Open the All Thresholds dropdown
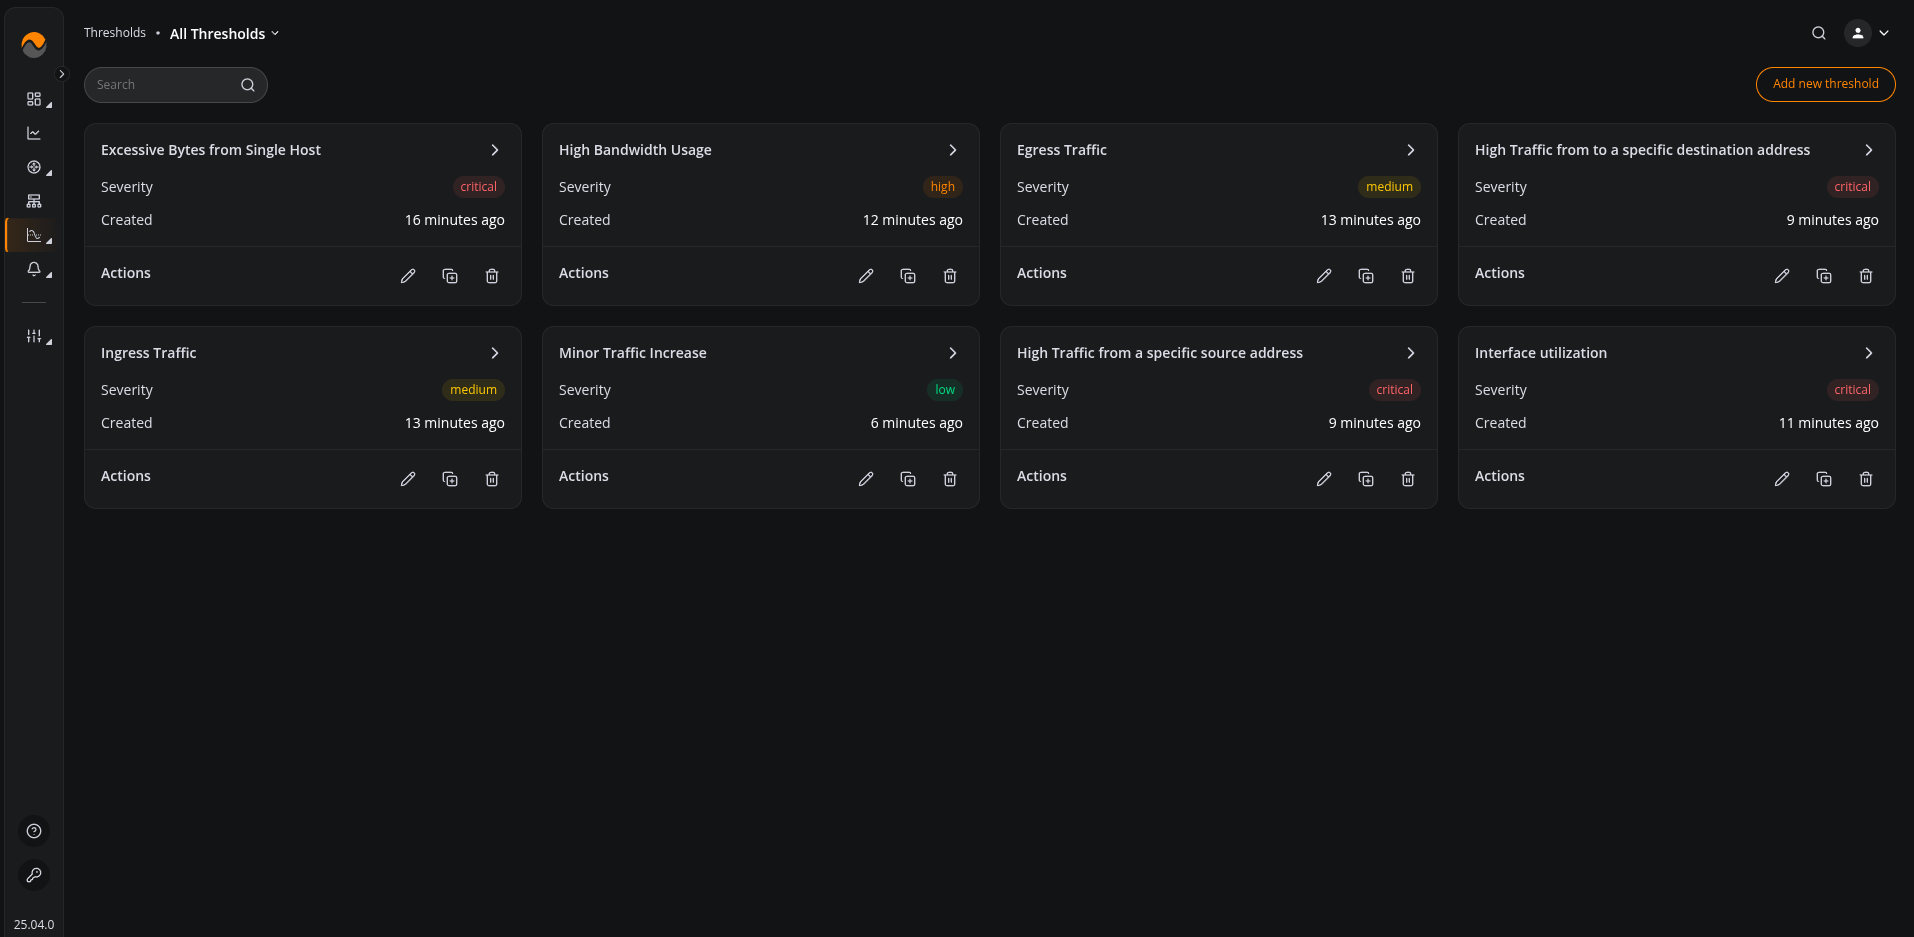 (x=223, y=33)
